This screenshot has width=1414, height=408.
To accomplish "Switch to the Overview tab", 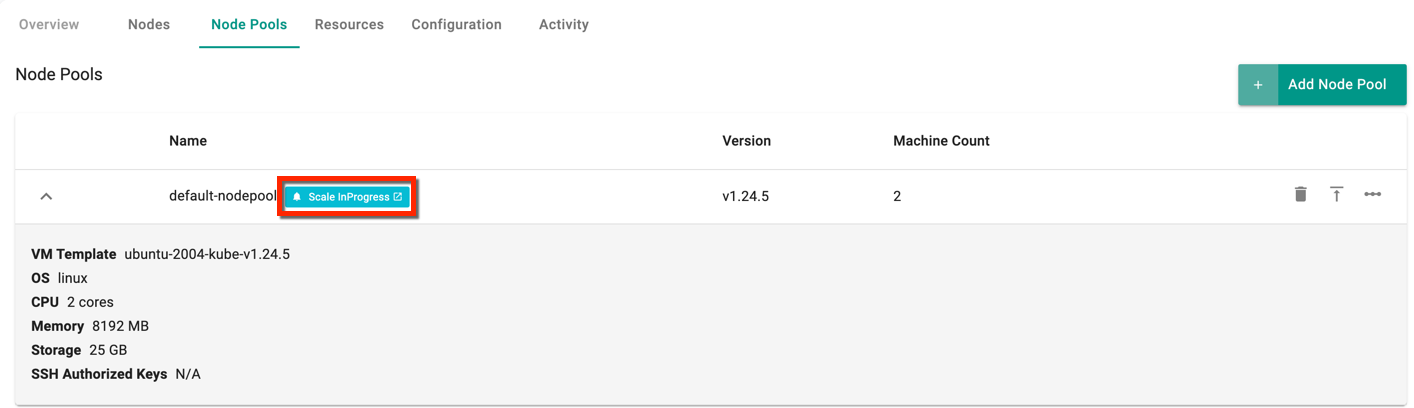I will click(x=49, y=24).
